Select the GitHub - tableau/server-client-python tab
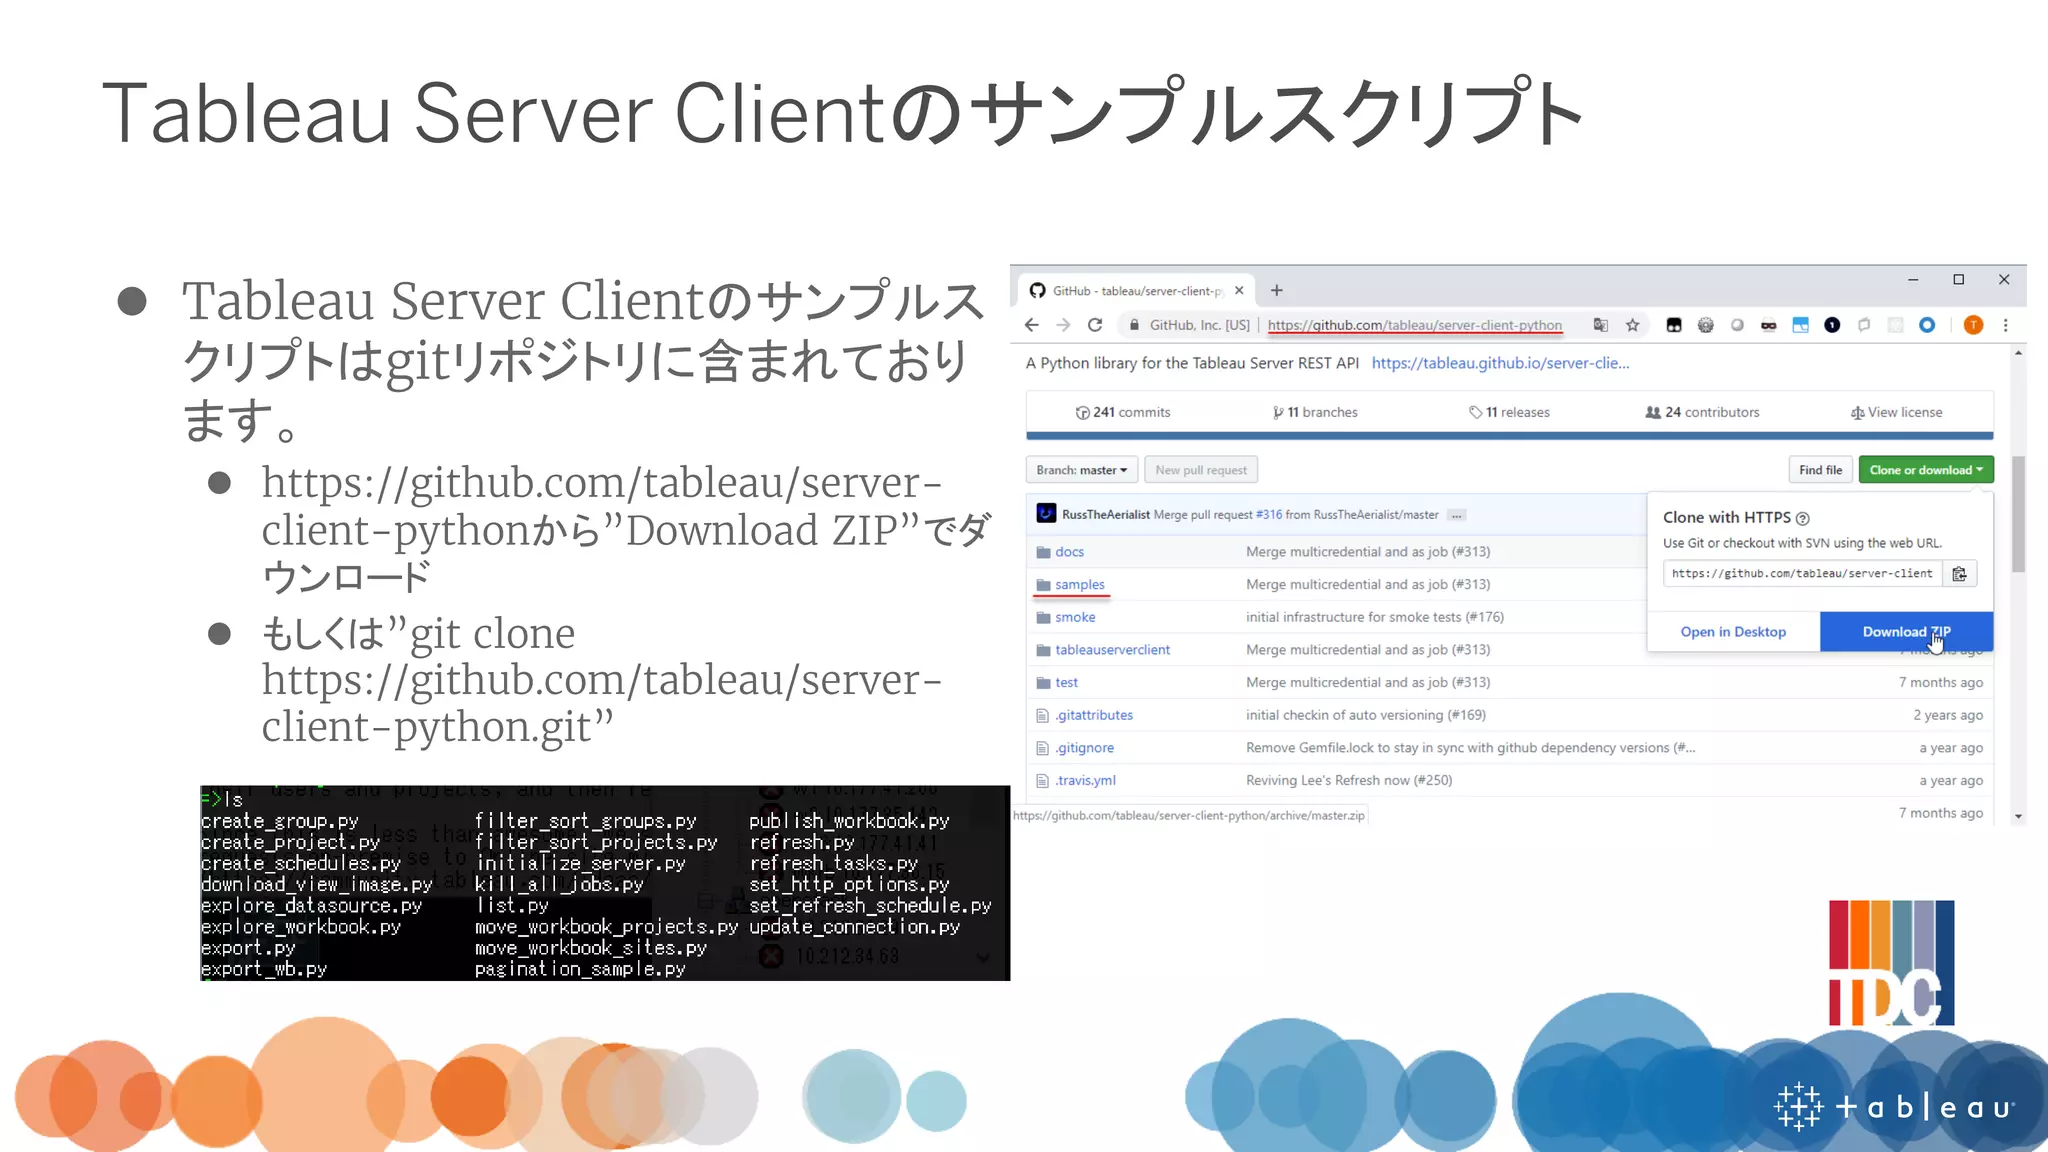The height and width of the screenshot is (1152, 2048). pyautogui.click(x=1137, y=291)
